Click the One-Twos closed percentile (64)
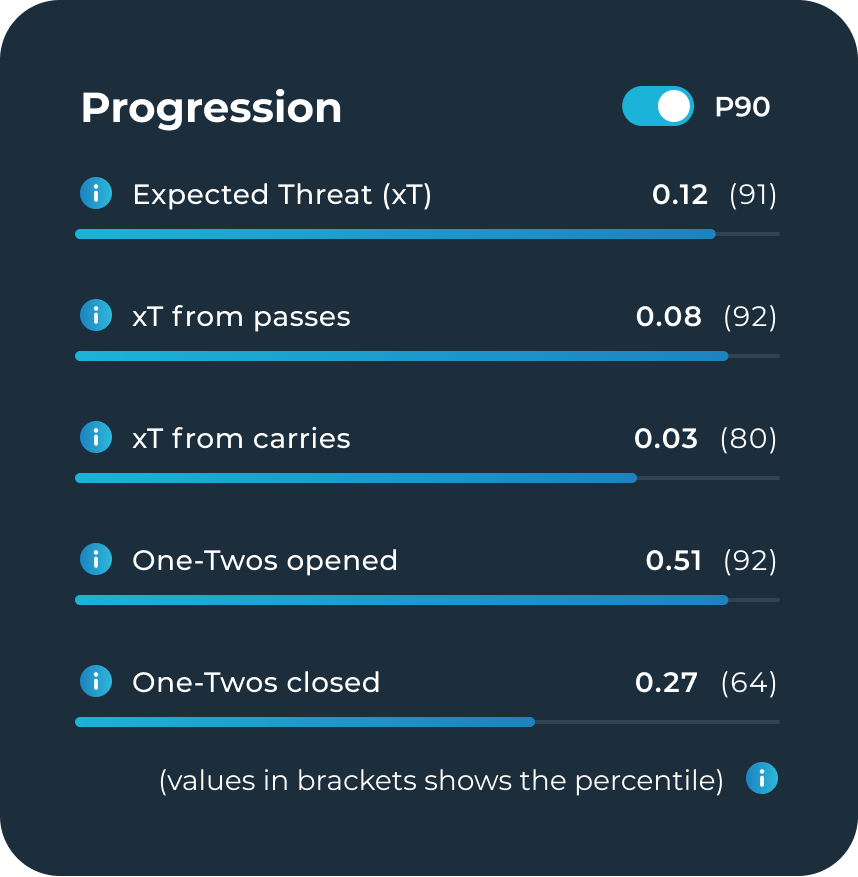858x877 pixels. pyautogui.click(x=749, y=683)
